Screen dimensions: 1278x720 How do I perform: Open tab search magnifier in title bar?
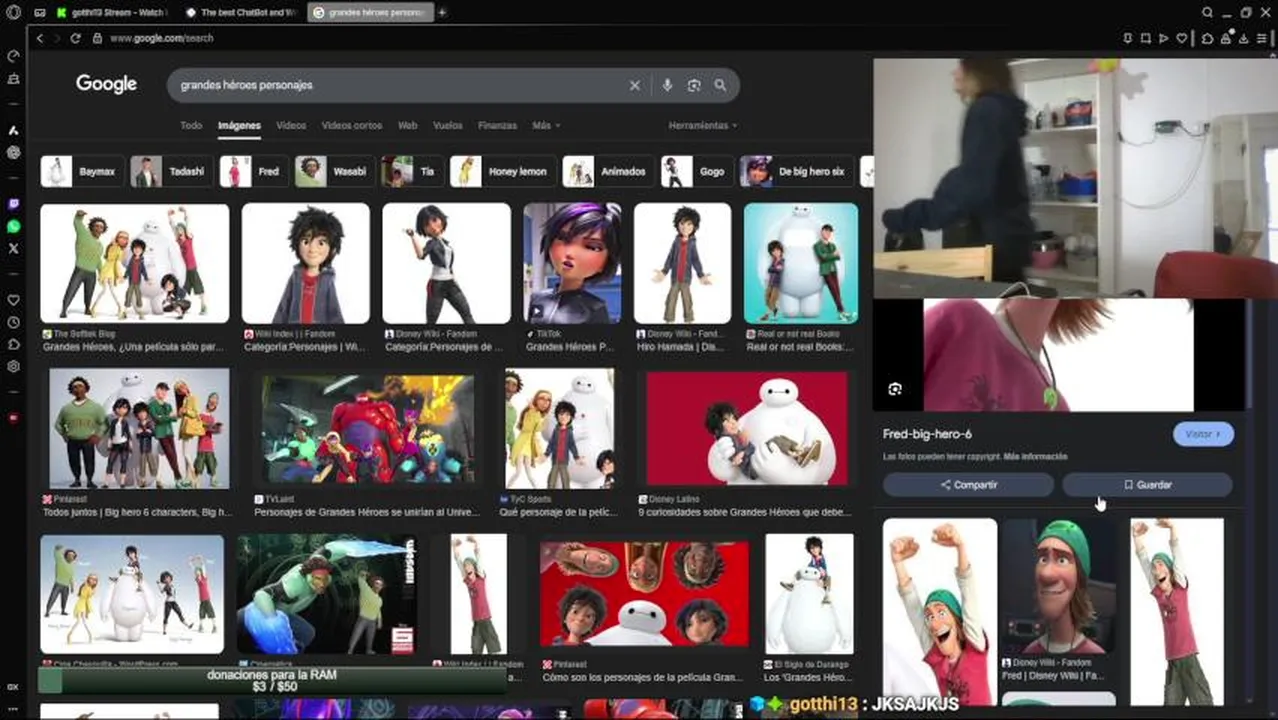(x=1208, y=12)
